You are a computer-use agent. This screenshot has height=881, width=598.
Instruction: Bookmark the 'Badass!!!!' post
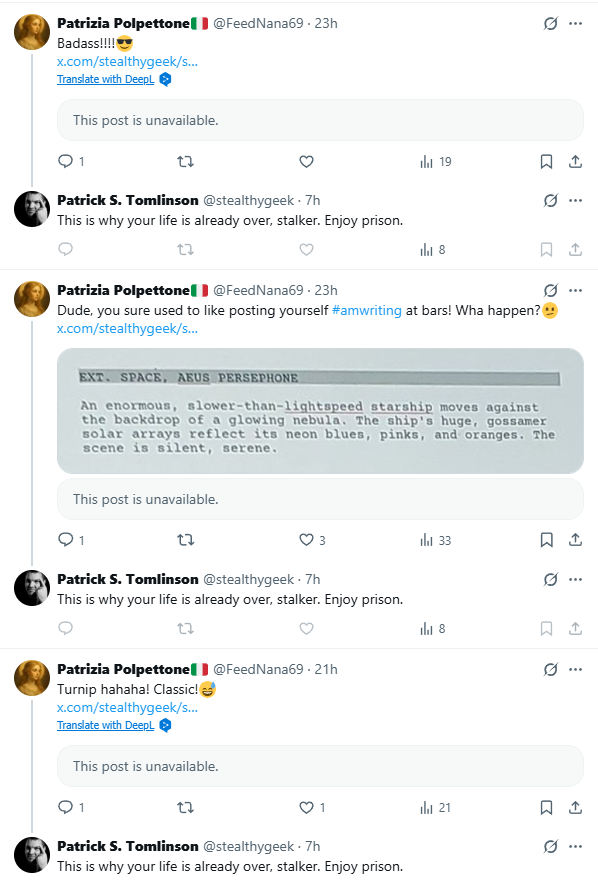[546, 162]
